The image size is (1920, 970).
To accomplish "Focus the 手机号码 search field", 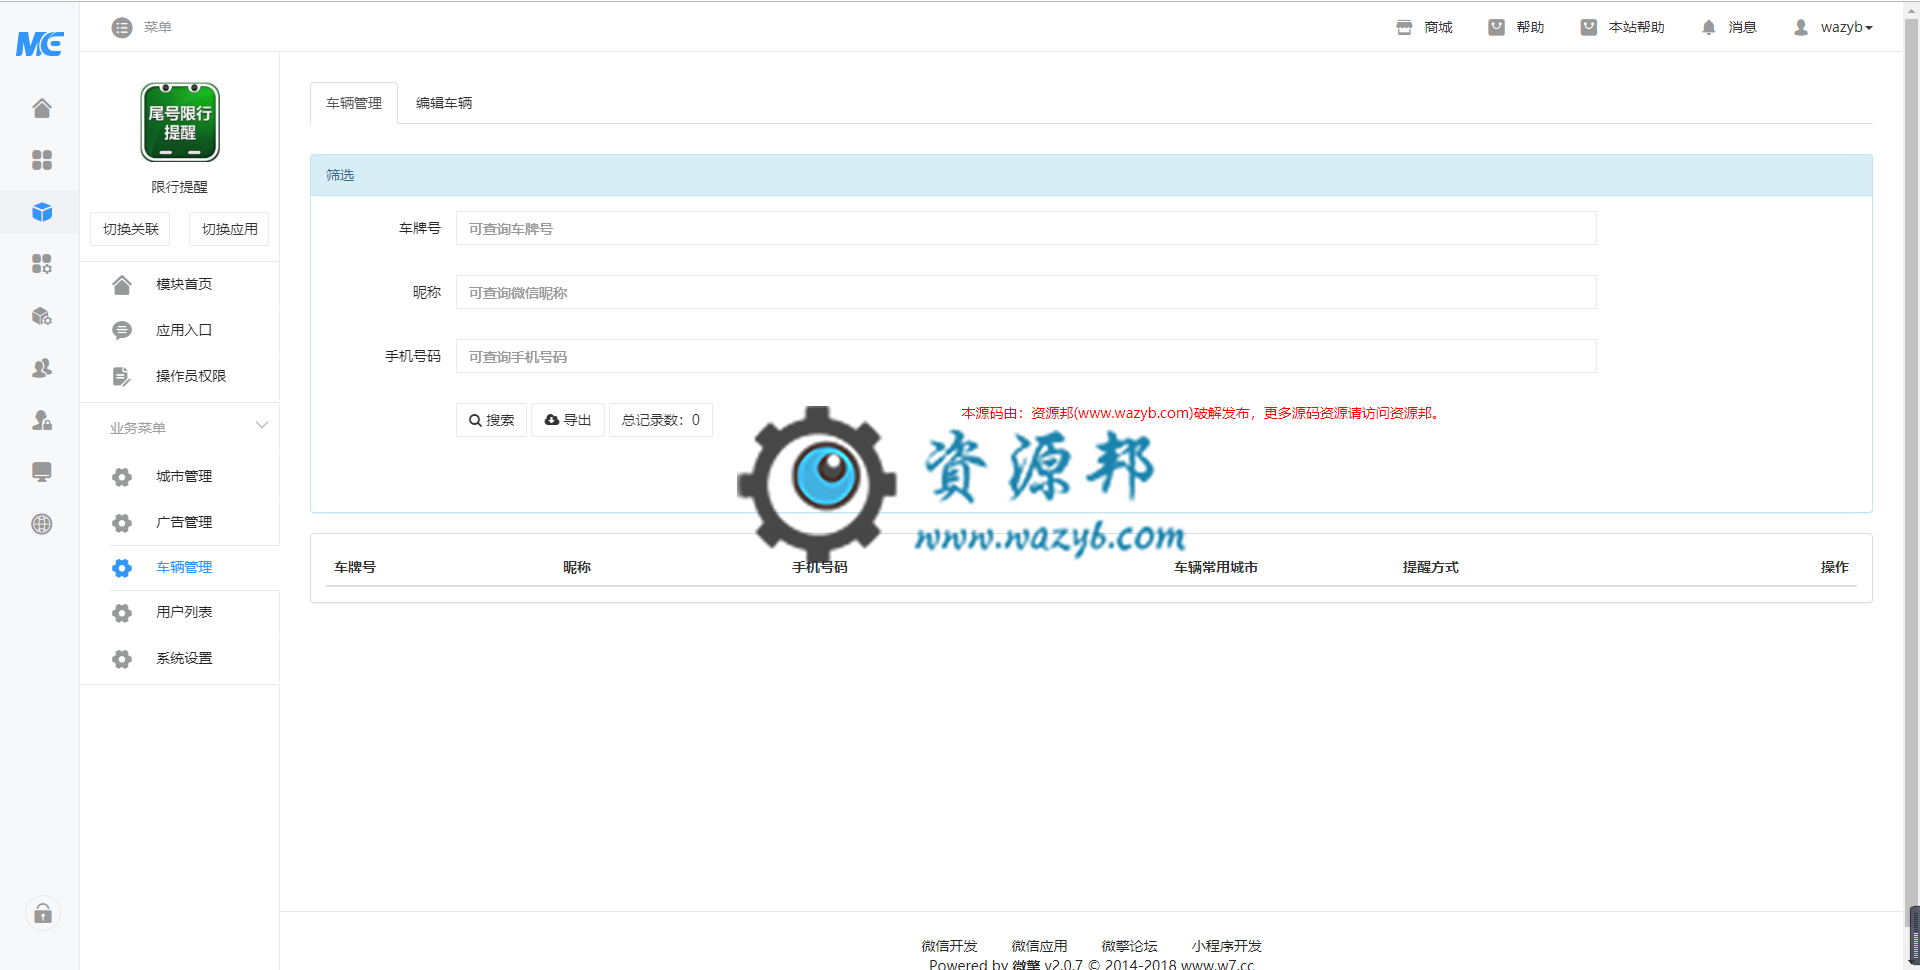I will click(x=1026, y=356).
